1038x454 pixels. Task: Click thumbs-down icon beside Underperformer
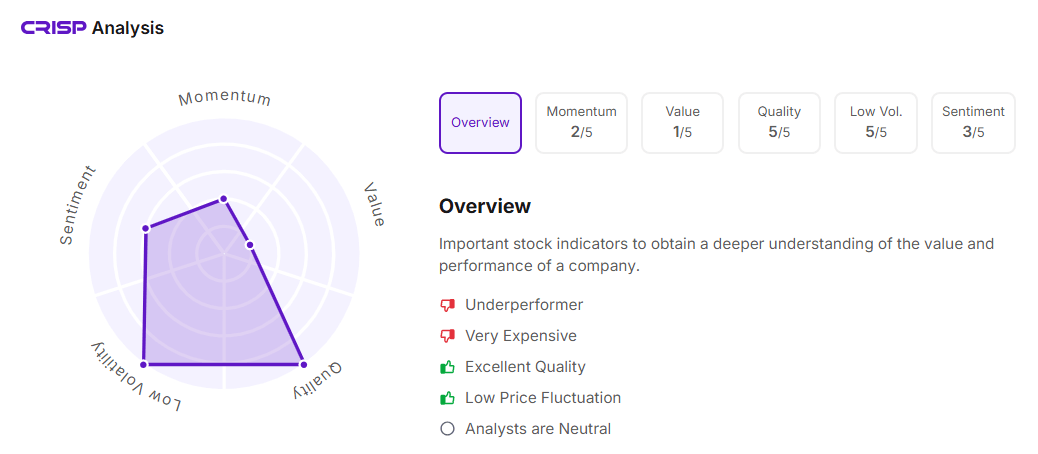pyautogui.click(x=447, y=305)
